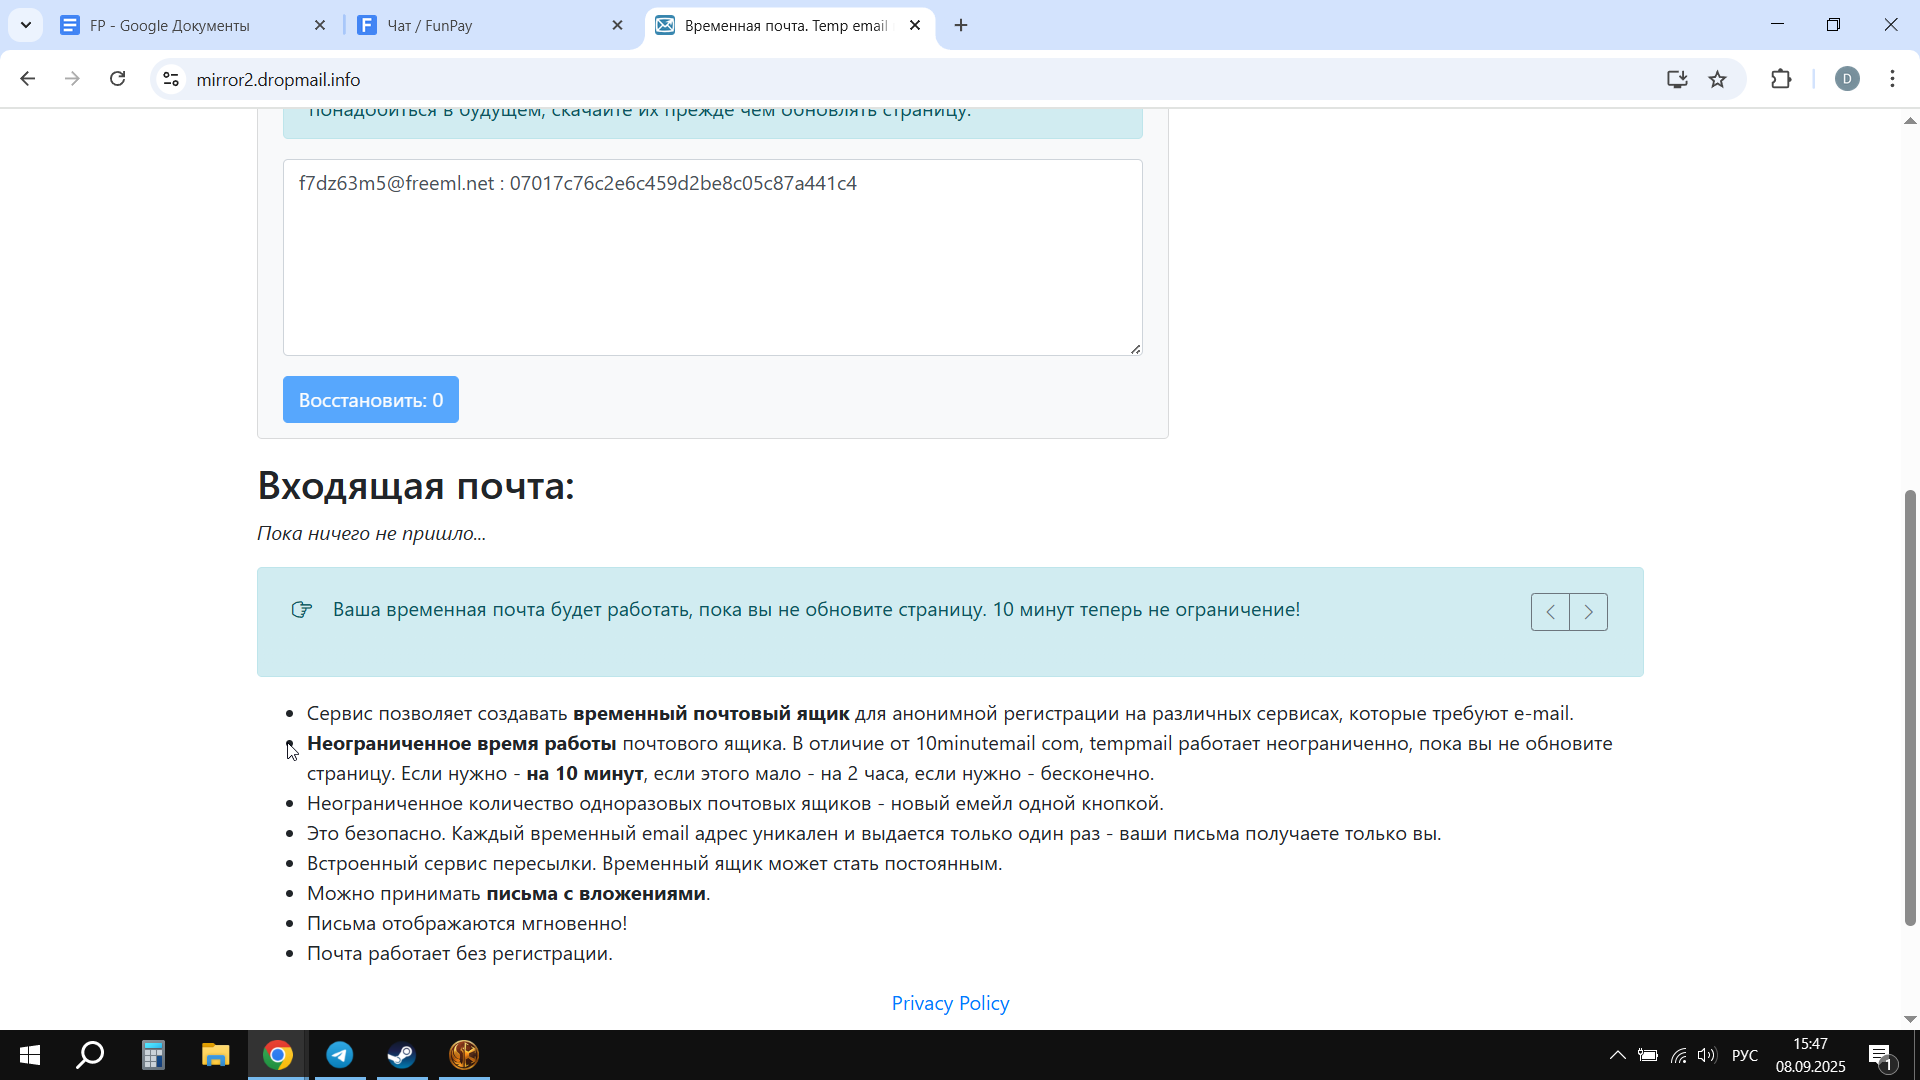Screen dimensions: 1920x1080
Task: Click the Восстановить: 0 button
Action: tap(370, 400)
